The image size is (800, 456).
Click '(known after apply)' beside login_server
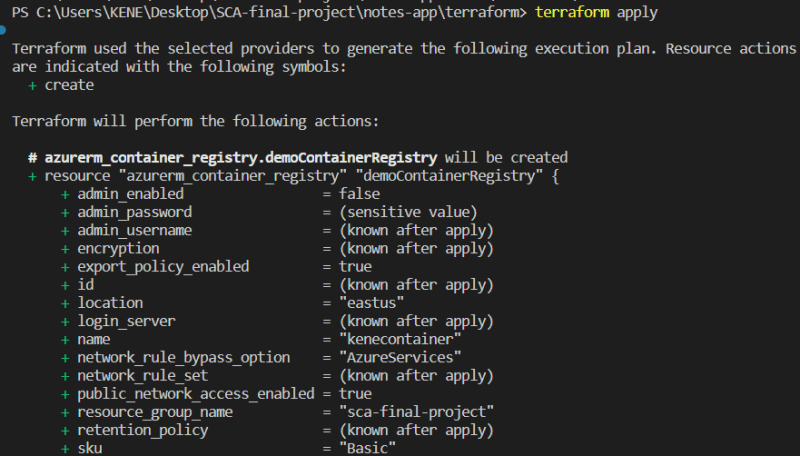(x=417, y=321)
